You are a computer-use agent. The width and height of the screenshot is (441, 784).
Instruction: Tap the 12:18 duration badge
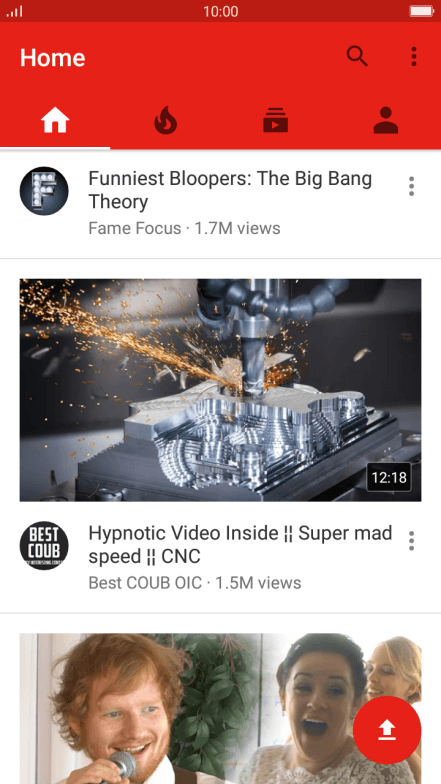[x=389, y=478]
